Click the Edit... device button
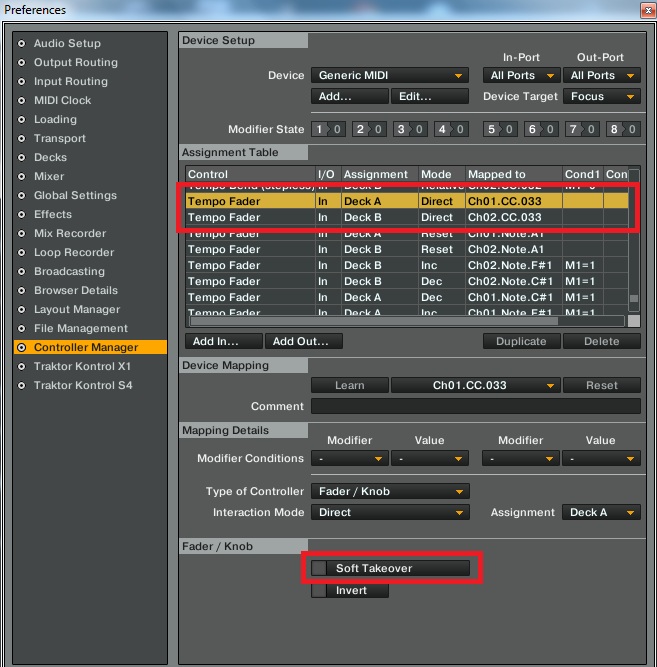The height and width of the screenshot is (667, 657). (430, 96)
